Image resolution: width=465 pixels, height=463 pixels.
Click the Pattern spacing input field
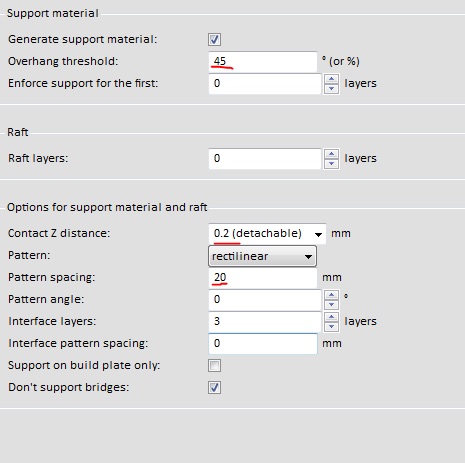point(263,277)
